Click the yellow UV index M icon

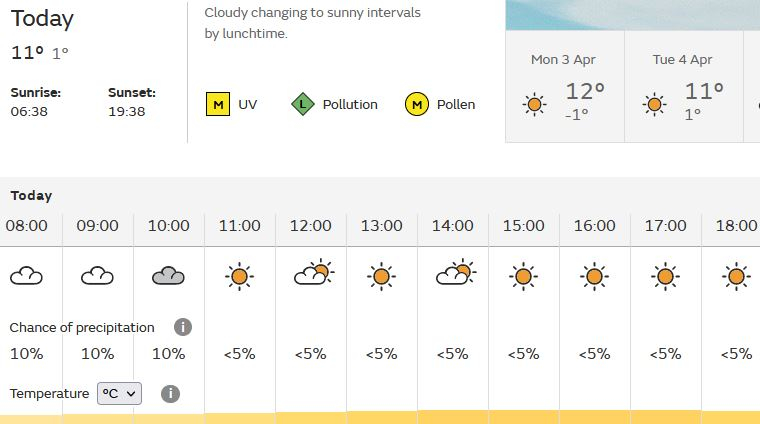click(x=218, y=104)
